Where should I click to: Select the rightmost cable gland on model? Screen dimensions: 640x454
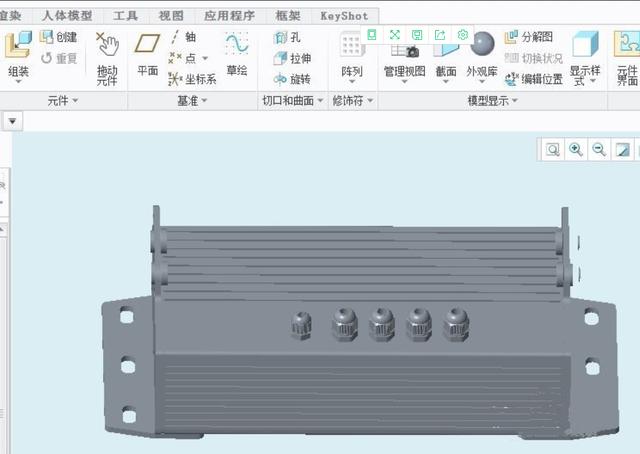[456, 324]
